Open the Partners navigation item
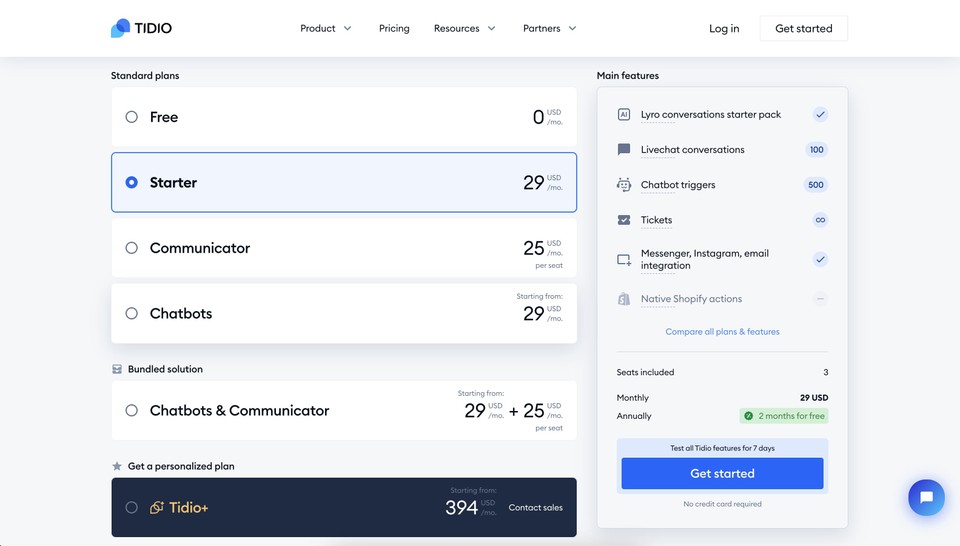 point(542,28)
